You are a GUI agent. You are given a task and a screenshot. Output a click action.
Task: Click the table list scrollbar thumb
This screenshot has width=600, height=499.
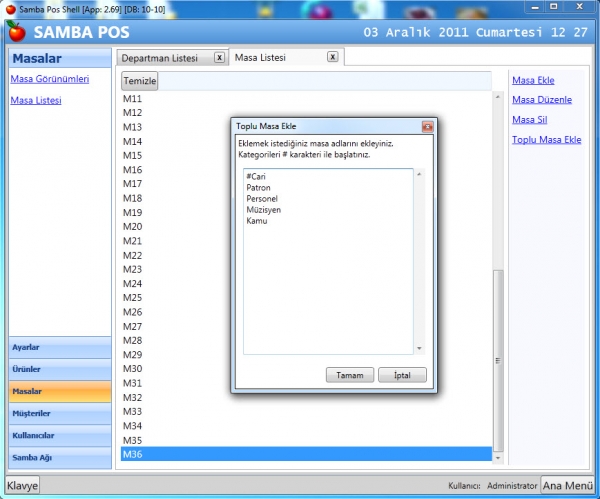[498, 361]
